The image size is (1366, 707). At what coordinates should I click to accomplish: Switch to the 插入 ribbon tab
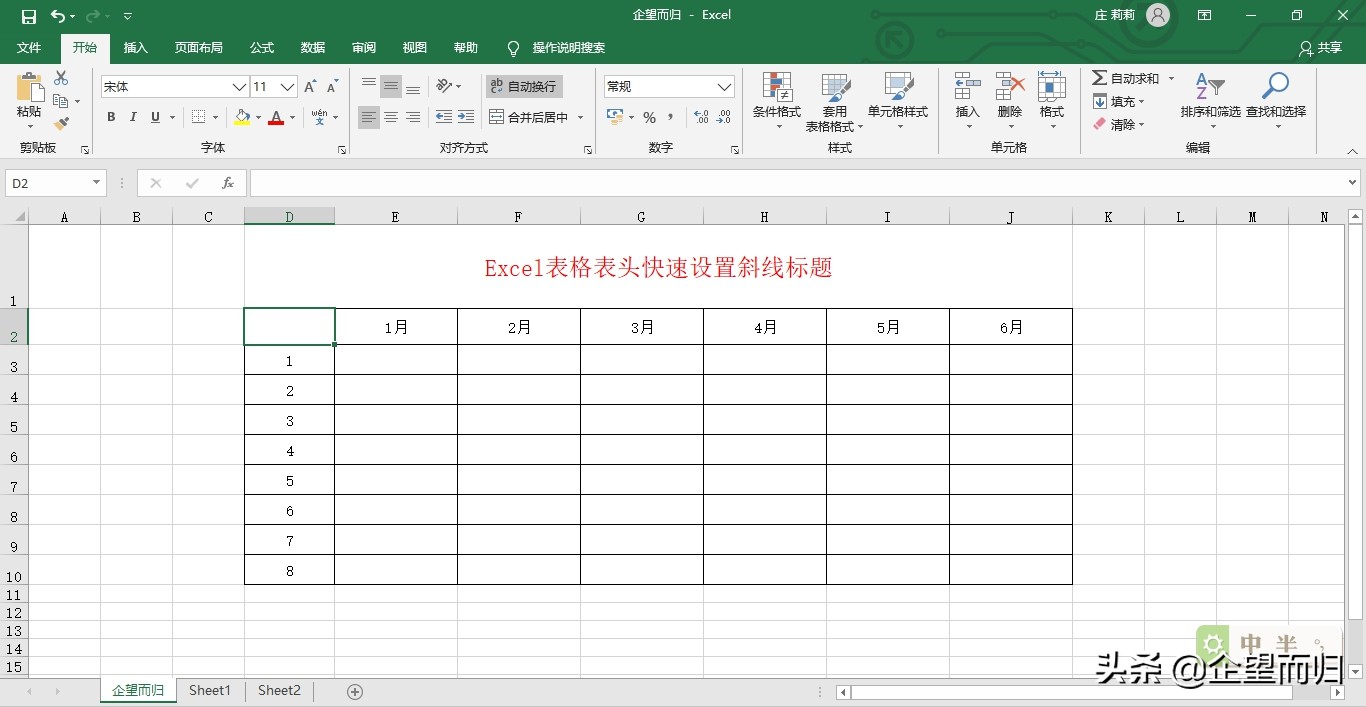click(136, 47)
